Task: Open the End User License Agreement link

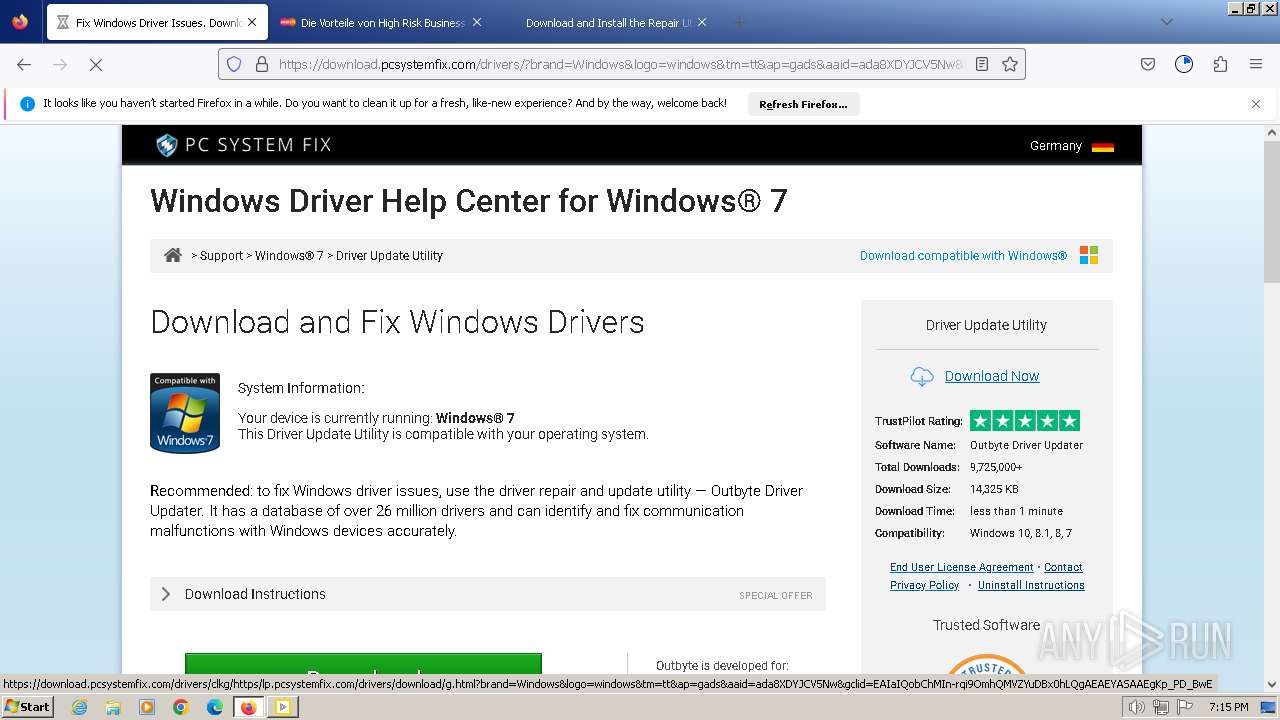Action: 962,567
